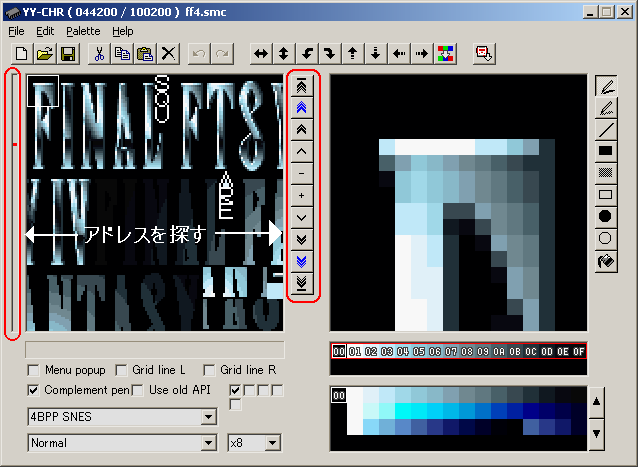638x467 pixels.
Task: Uncheck the checked pattern checkbox
Action: (235, 391)
